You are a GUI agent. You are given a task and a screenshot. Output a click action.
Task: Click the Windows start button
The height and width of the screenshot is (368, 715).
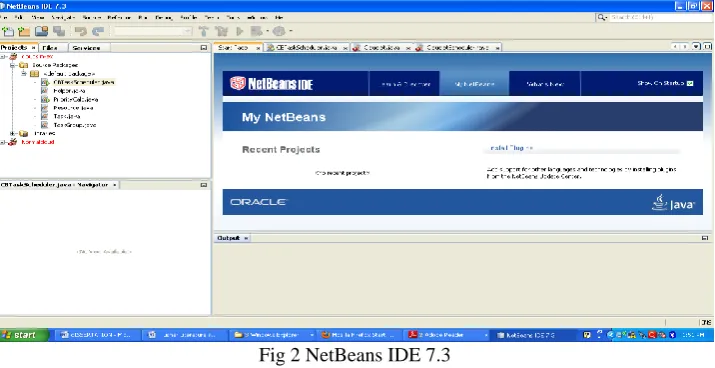(x=24, y=335)
